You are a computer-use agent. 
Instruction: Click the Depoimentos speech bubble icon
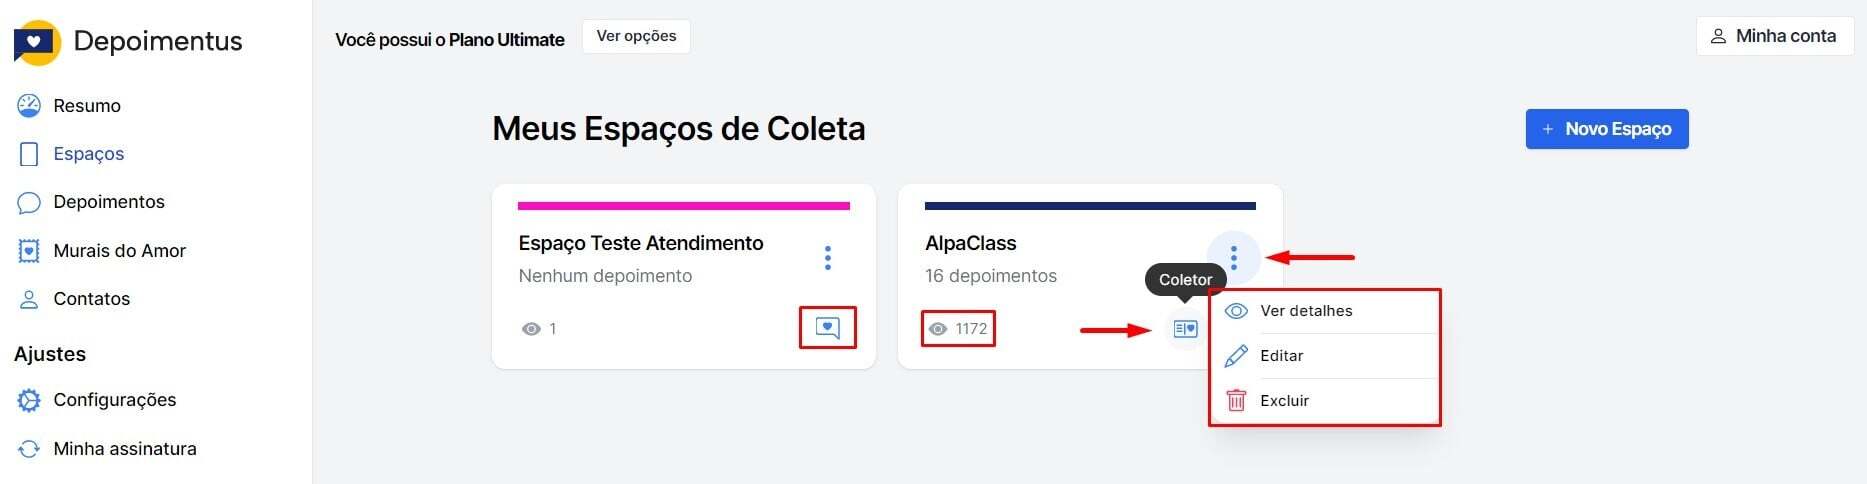coord(29,202)
